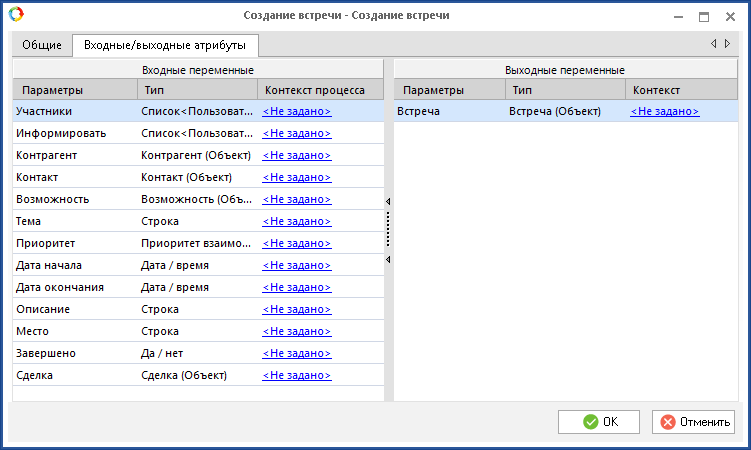Image resolution: width=751 pixels, height=450 pixels.
Task: Click the Контекст процесса column header
Action: pyautogui.click(x=314, y=90)
